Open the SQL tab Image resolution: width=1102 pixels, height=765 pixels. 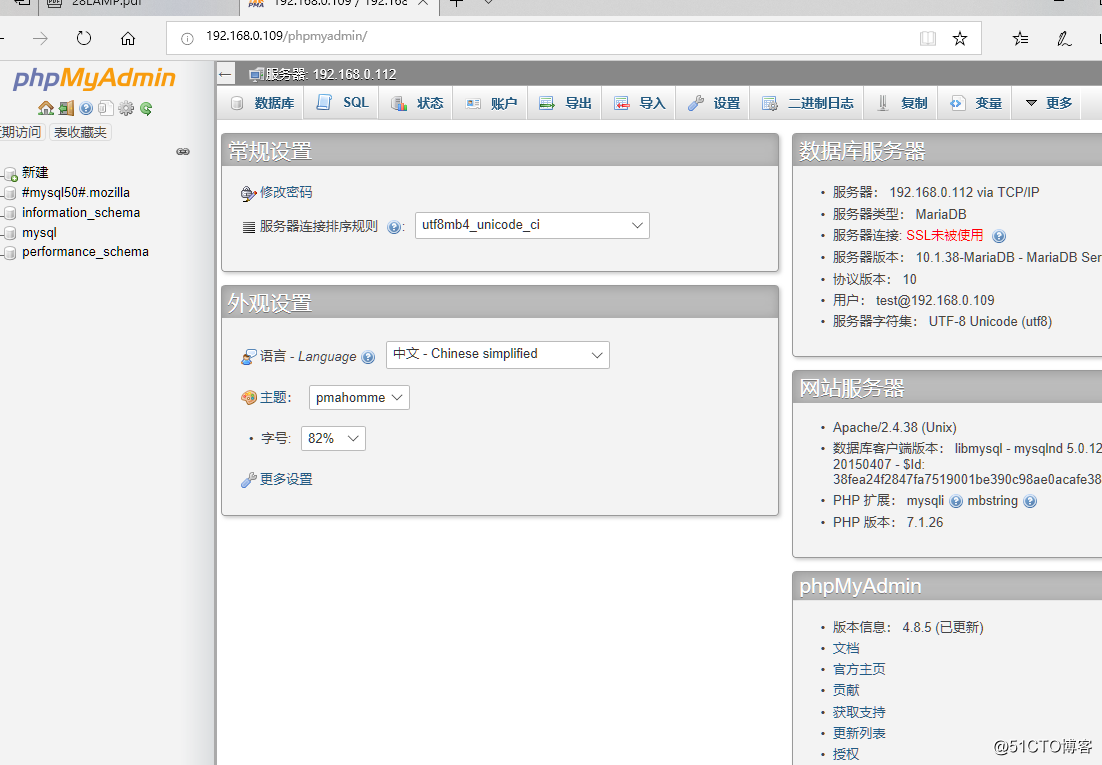tap(342, 103)
